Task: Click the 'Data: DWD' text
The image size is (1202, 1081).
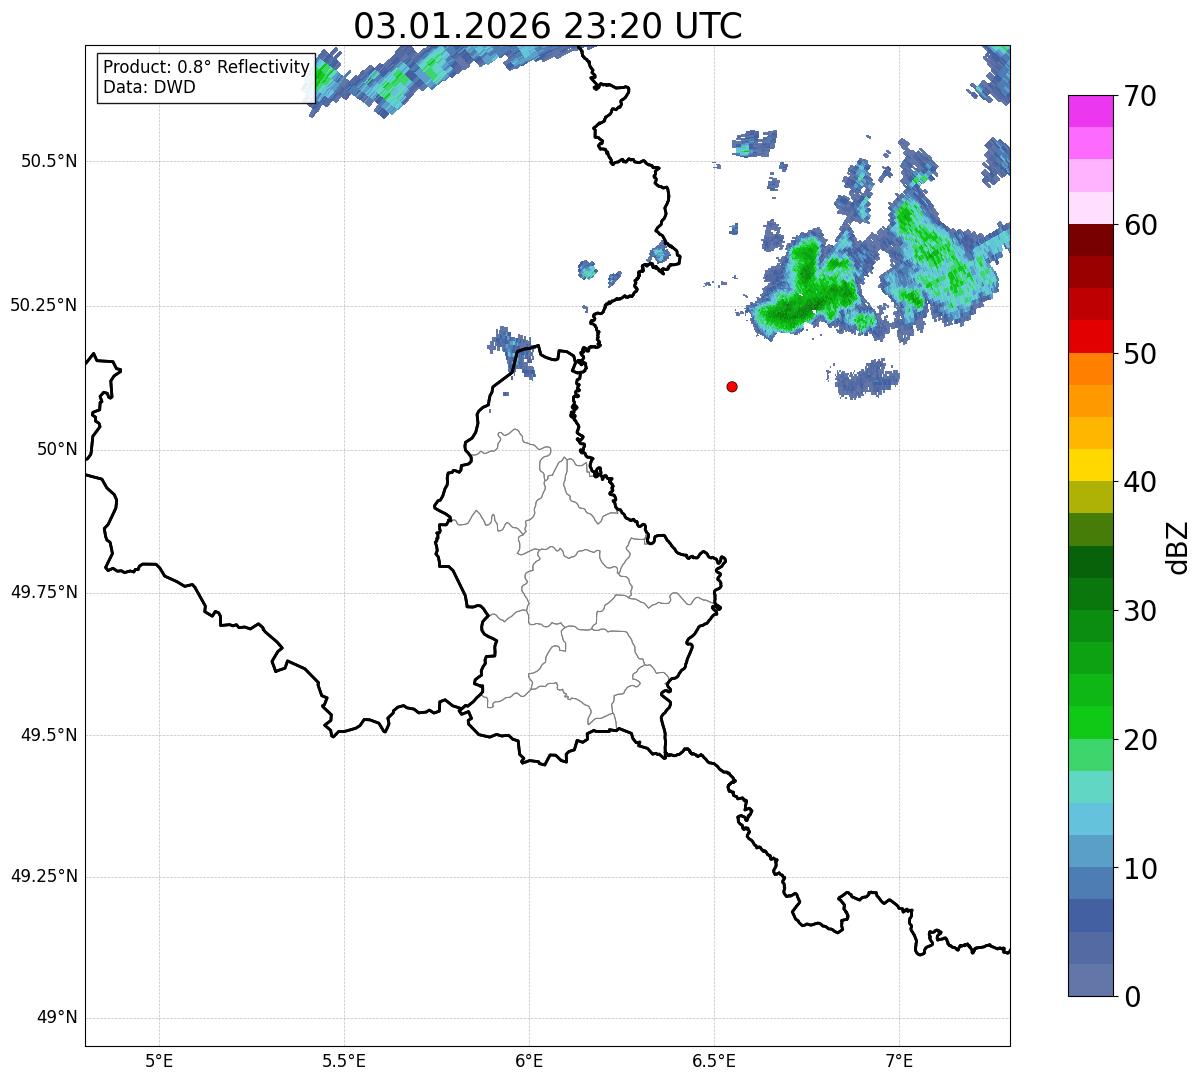Action: click(x=149, y=87)
